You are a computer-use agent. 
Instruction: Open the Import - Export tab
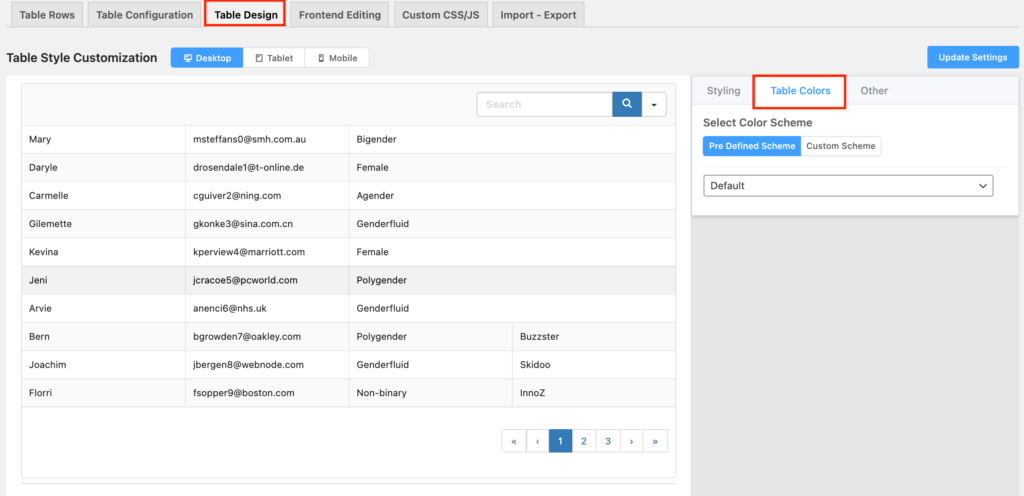point(538,15)
